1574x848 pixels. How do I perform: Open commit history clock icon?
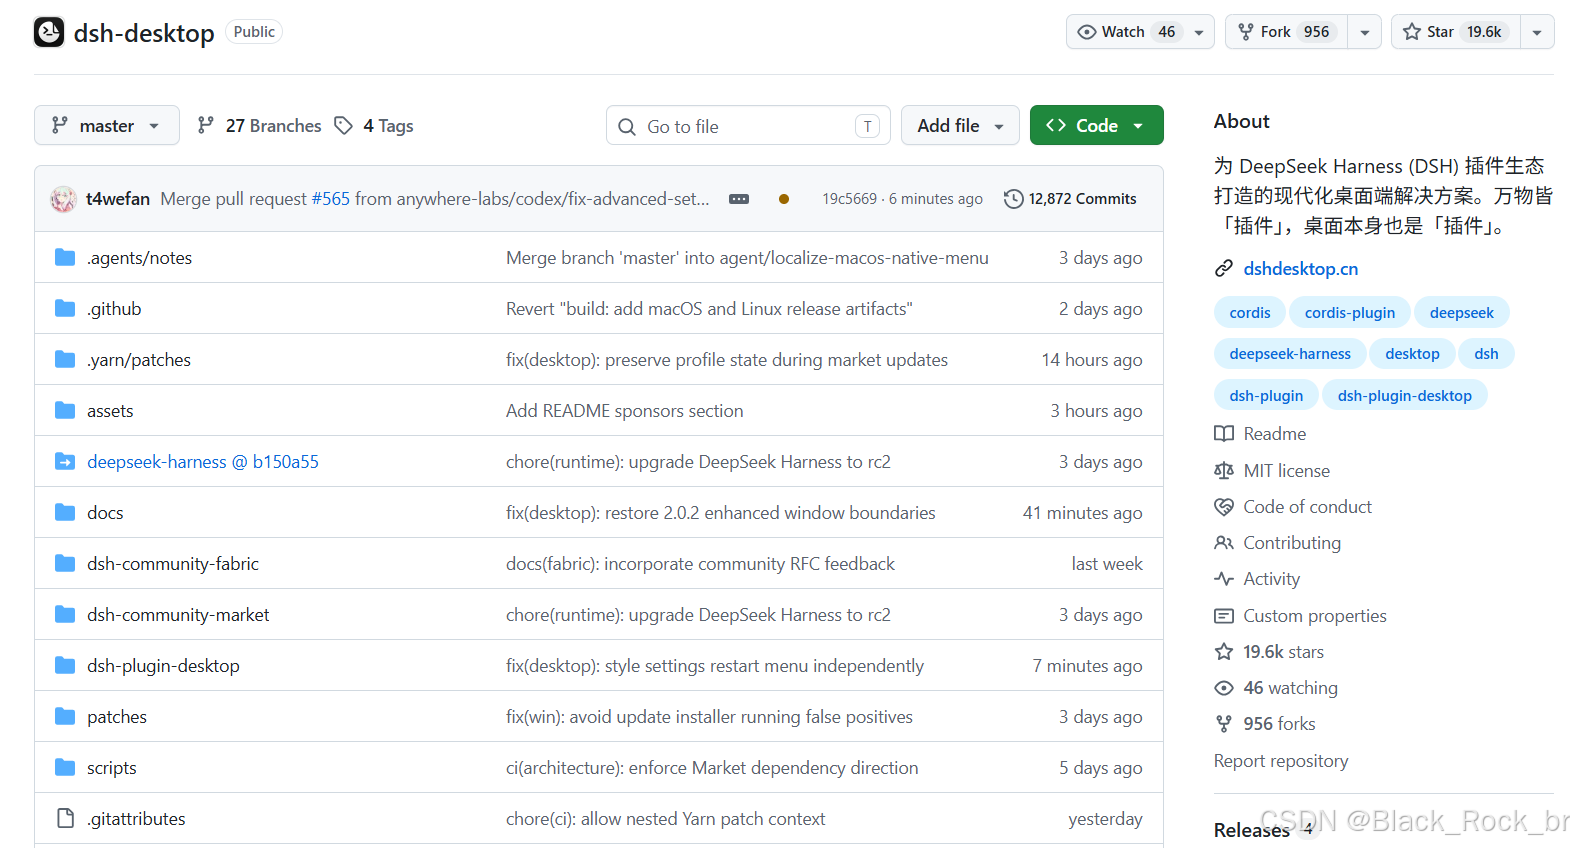pyautogui.click(x=1013, y=199)
